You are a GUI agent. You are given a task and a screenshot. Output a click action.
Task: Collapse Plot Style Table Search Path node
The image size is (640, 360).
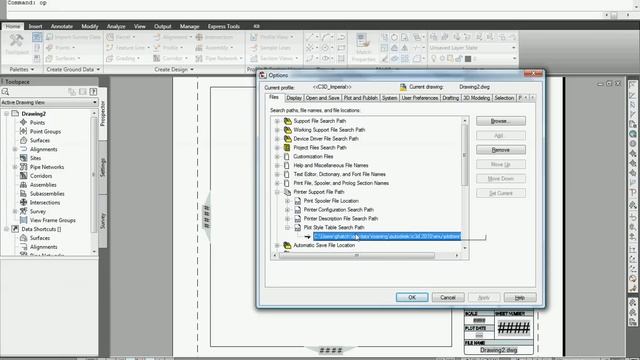(287, 228)
